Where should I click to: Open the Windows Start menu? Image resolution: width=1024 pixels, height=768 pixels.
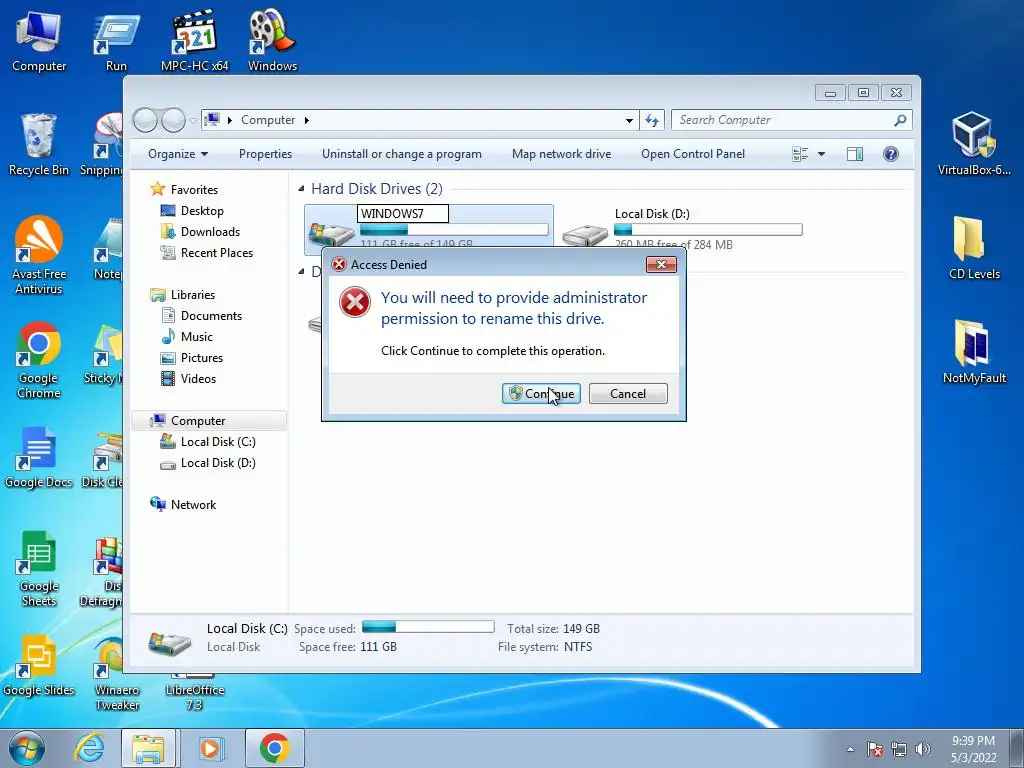[x=27, y=748]
